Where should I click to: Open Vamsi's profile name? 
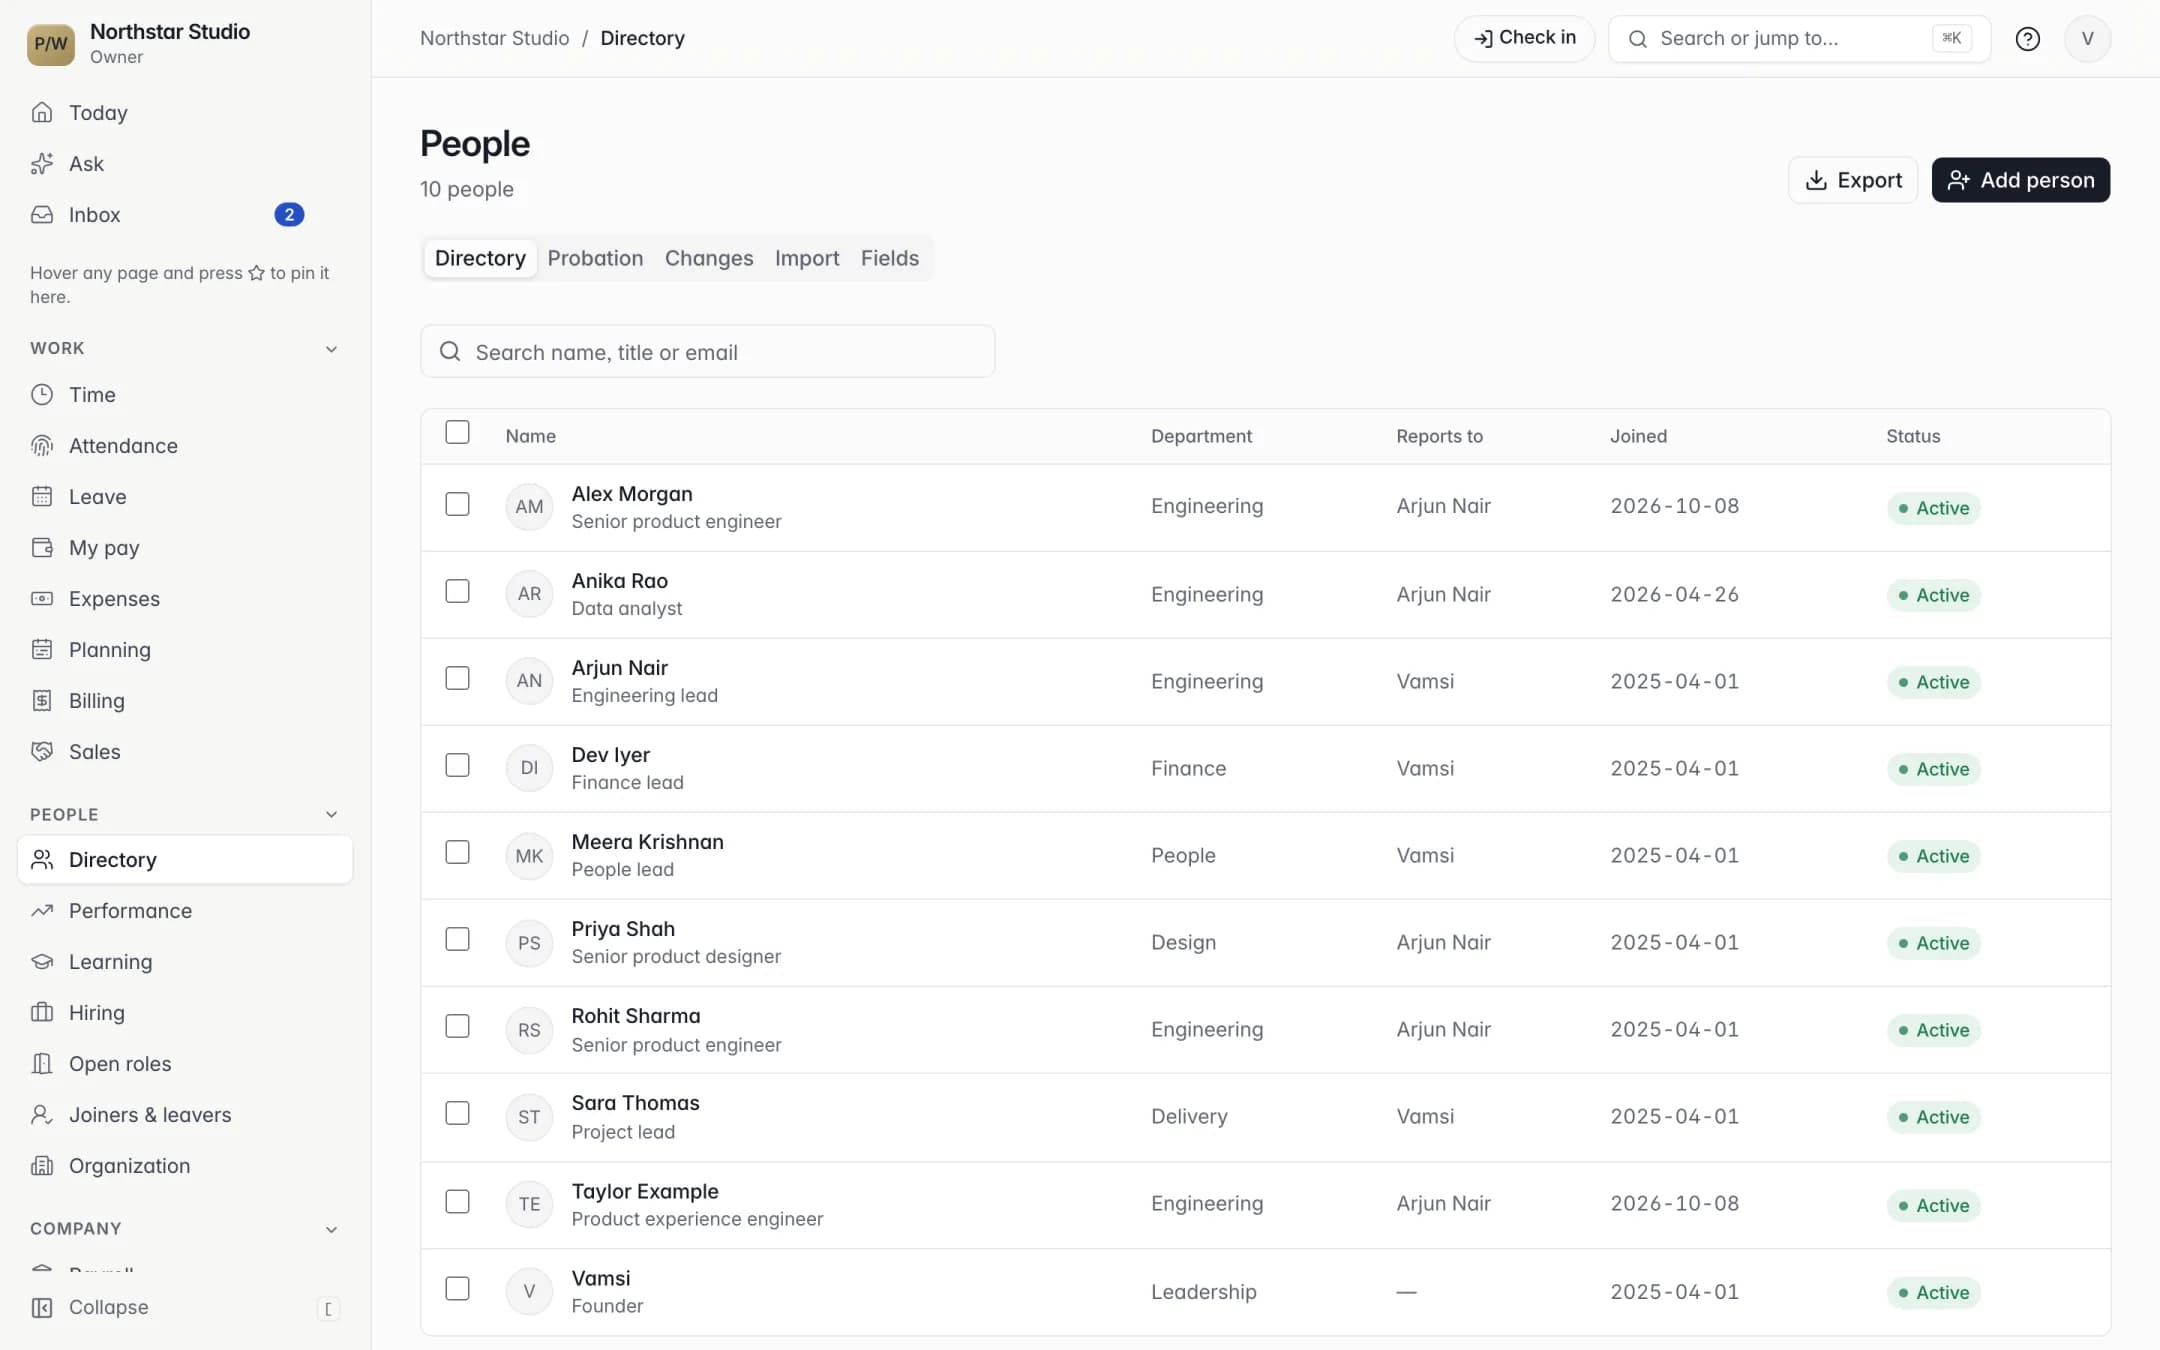(600, 1278)
